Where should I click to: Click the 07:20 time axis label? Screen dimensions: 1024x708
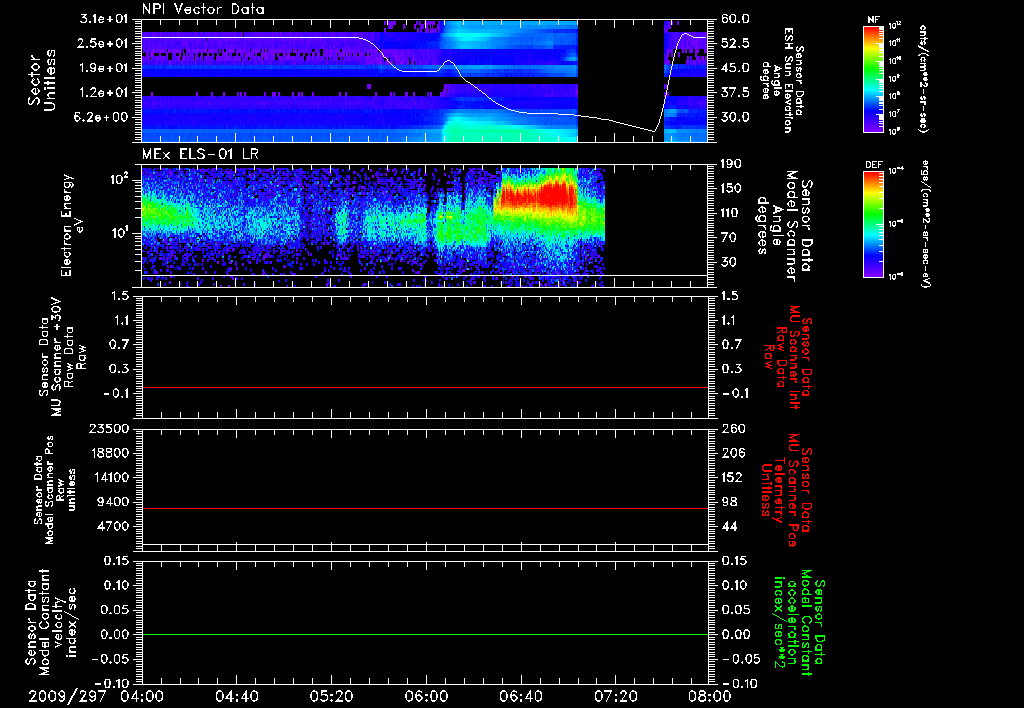pyautogui.click(x=615, y=696)
